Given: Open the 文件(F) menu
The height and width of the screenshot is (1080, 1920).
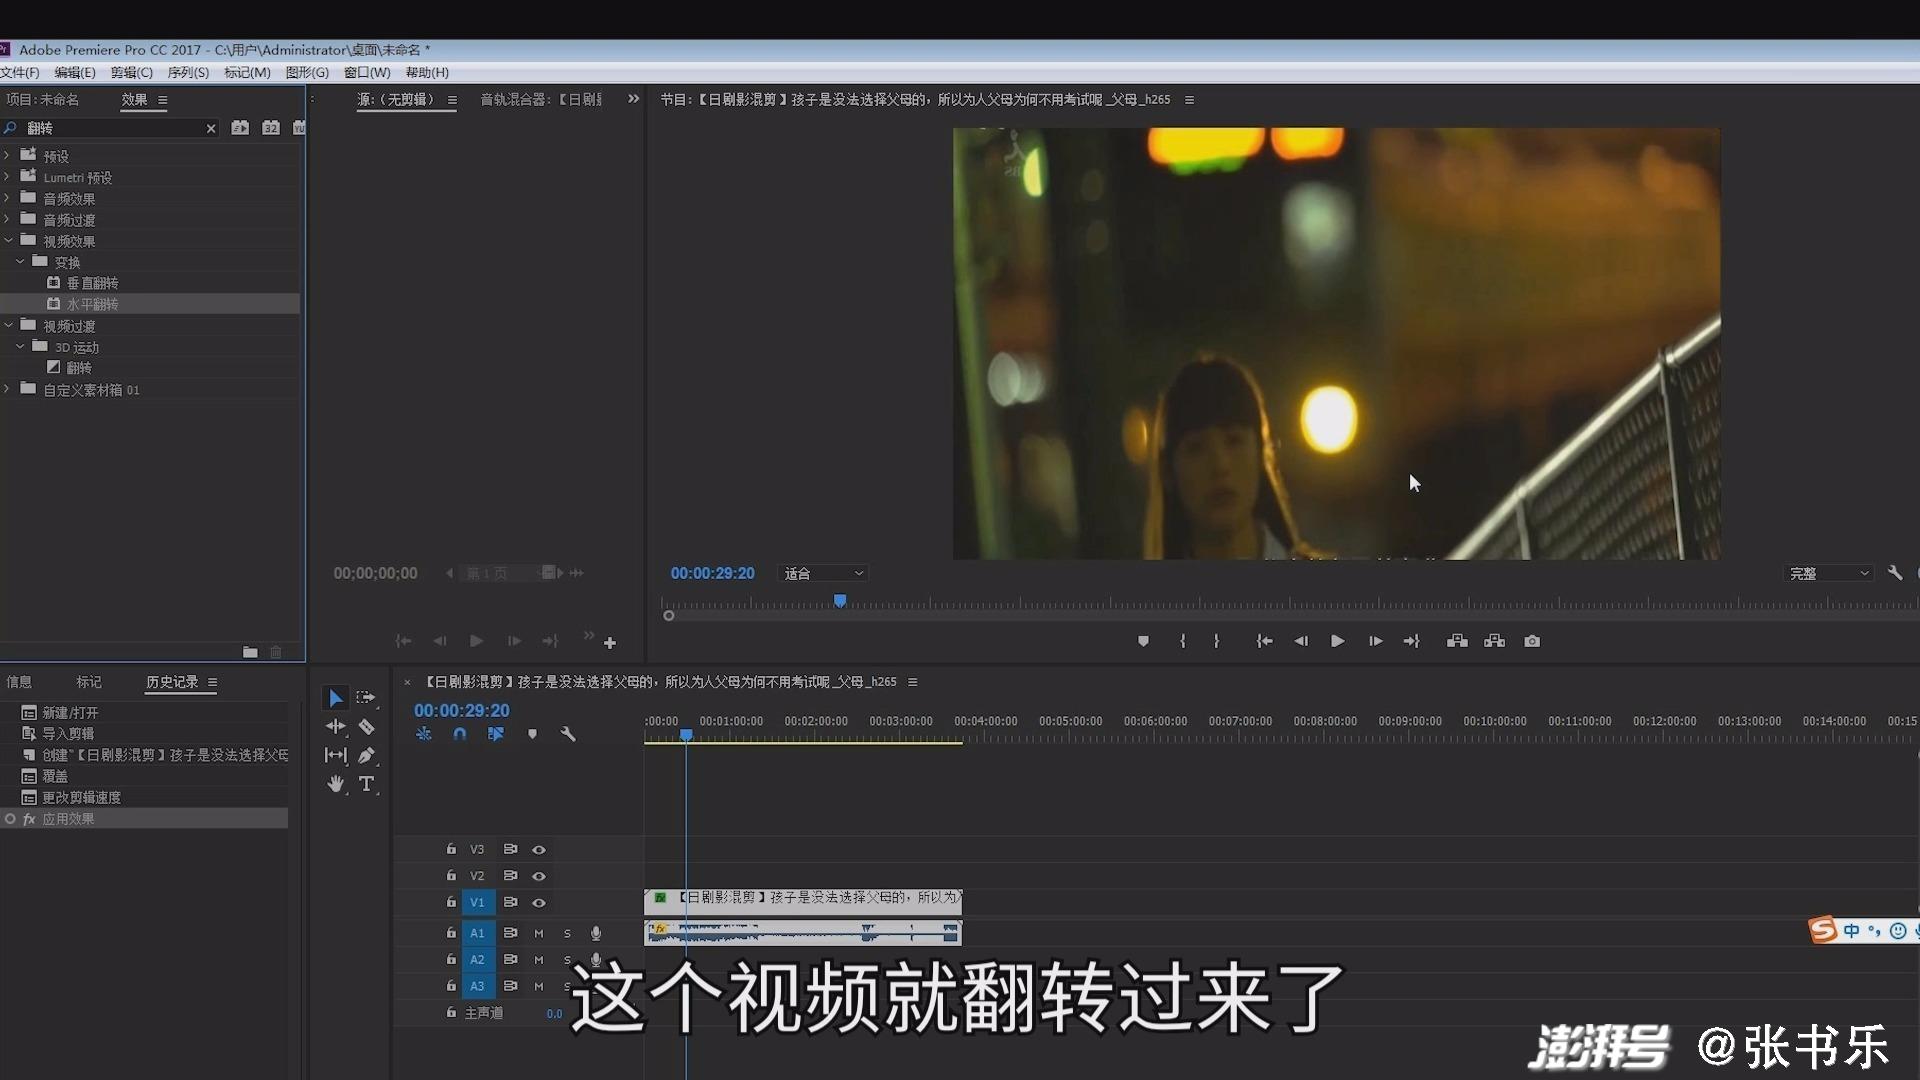Looking at the screenshot, I should (20, 72).
